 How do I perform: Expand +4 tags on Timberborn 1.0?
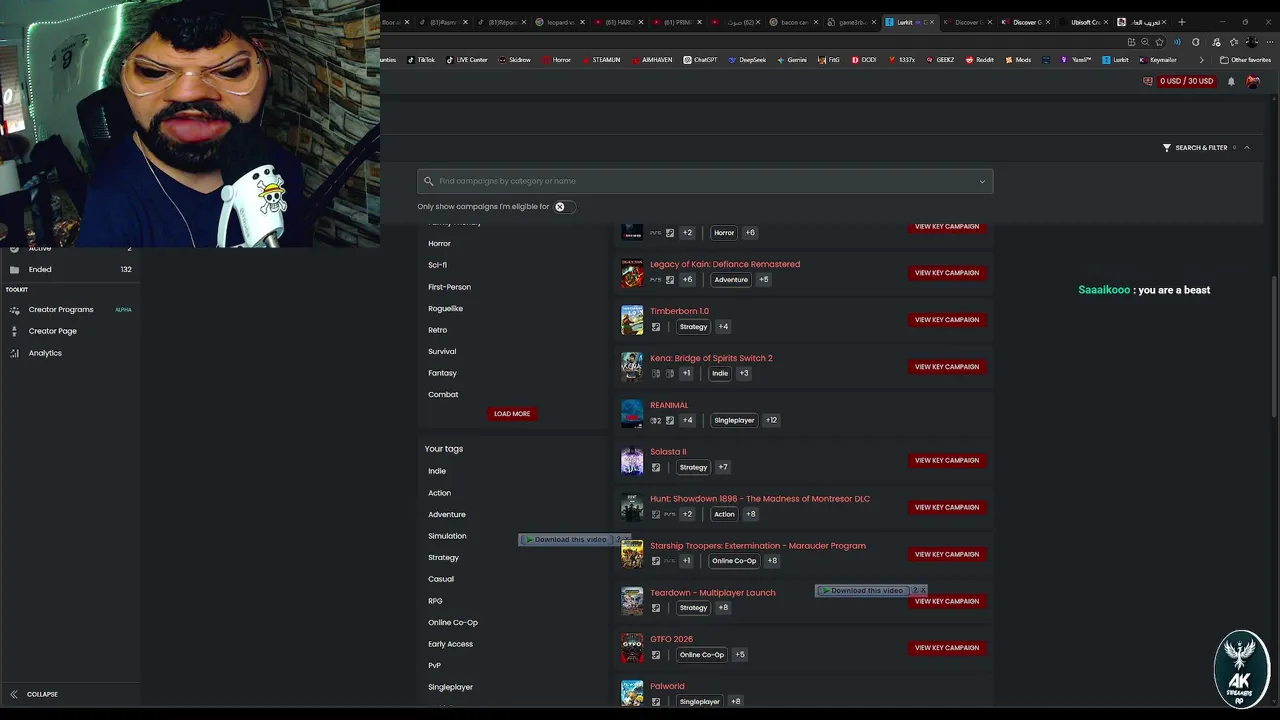pyautogui.click(x=723, y=327)
